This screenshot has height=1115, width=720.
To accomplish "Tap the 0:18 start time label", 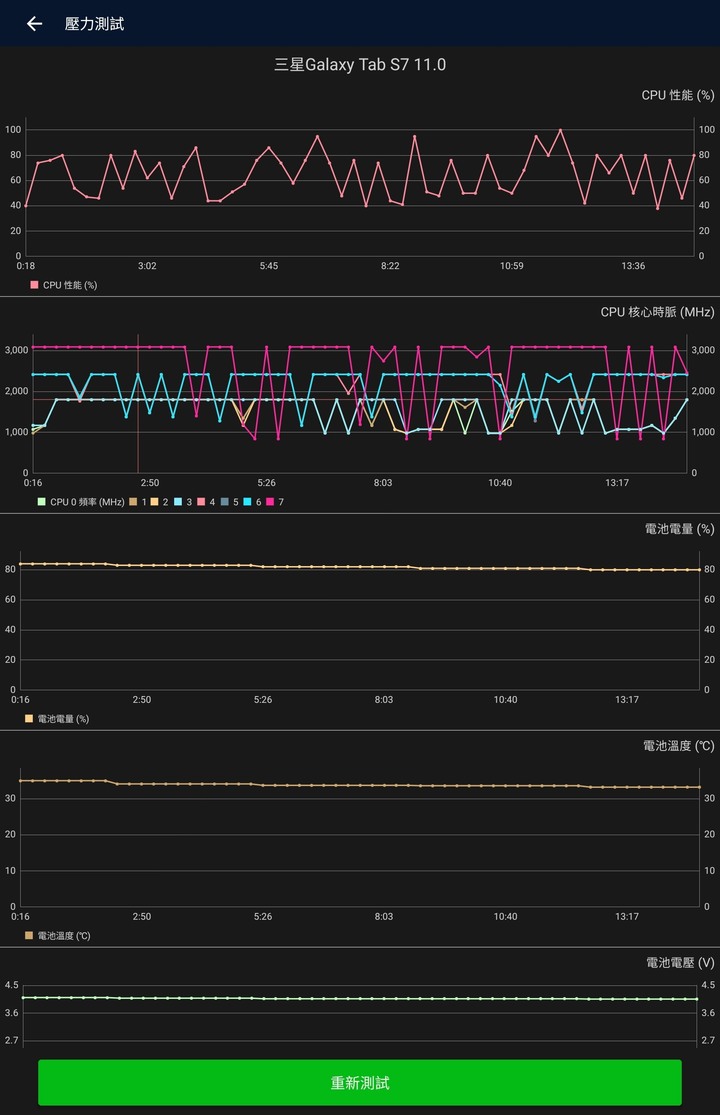I will (26, 266).
